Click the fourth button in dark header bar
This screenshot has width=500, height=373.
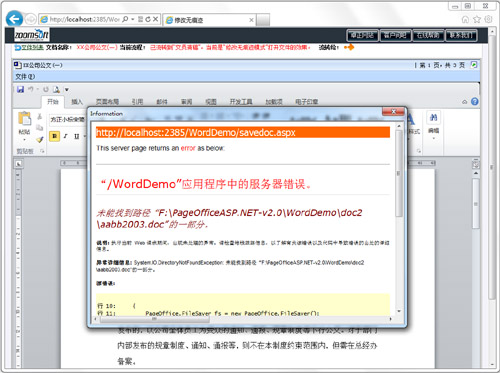461,35
